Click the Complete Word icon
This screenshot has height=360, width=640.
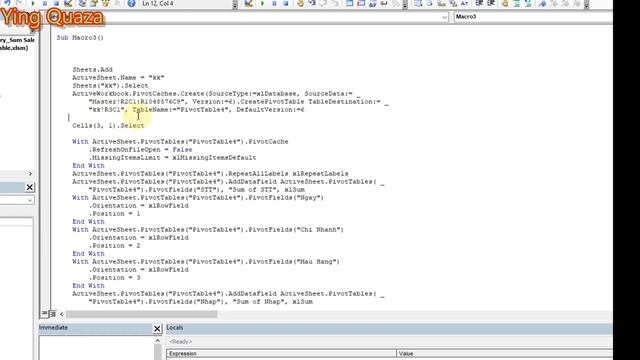[464, 3]
